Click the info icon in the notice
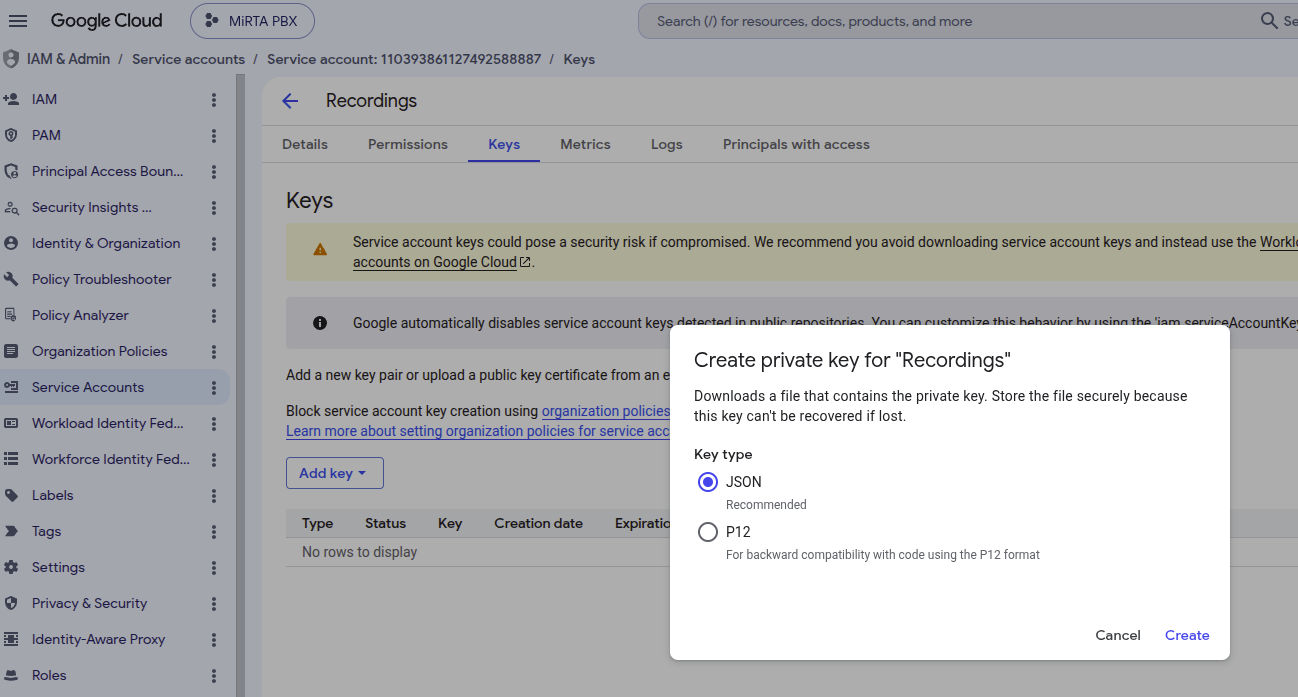Viewport: 1298px width, 697px height. pos(320,323)
